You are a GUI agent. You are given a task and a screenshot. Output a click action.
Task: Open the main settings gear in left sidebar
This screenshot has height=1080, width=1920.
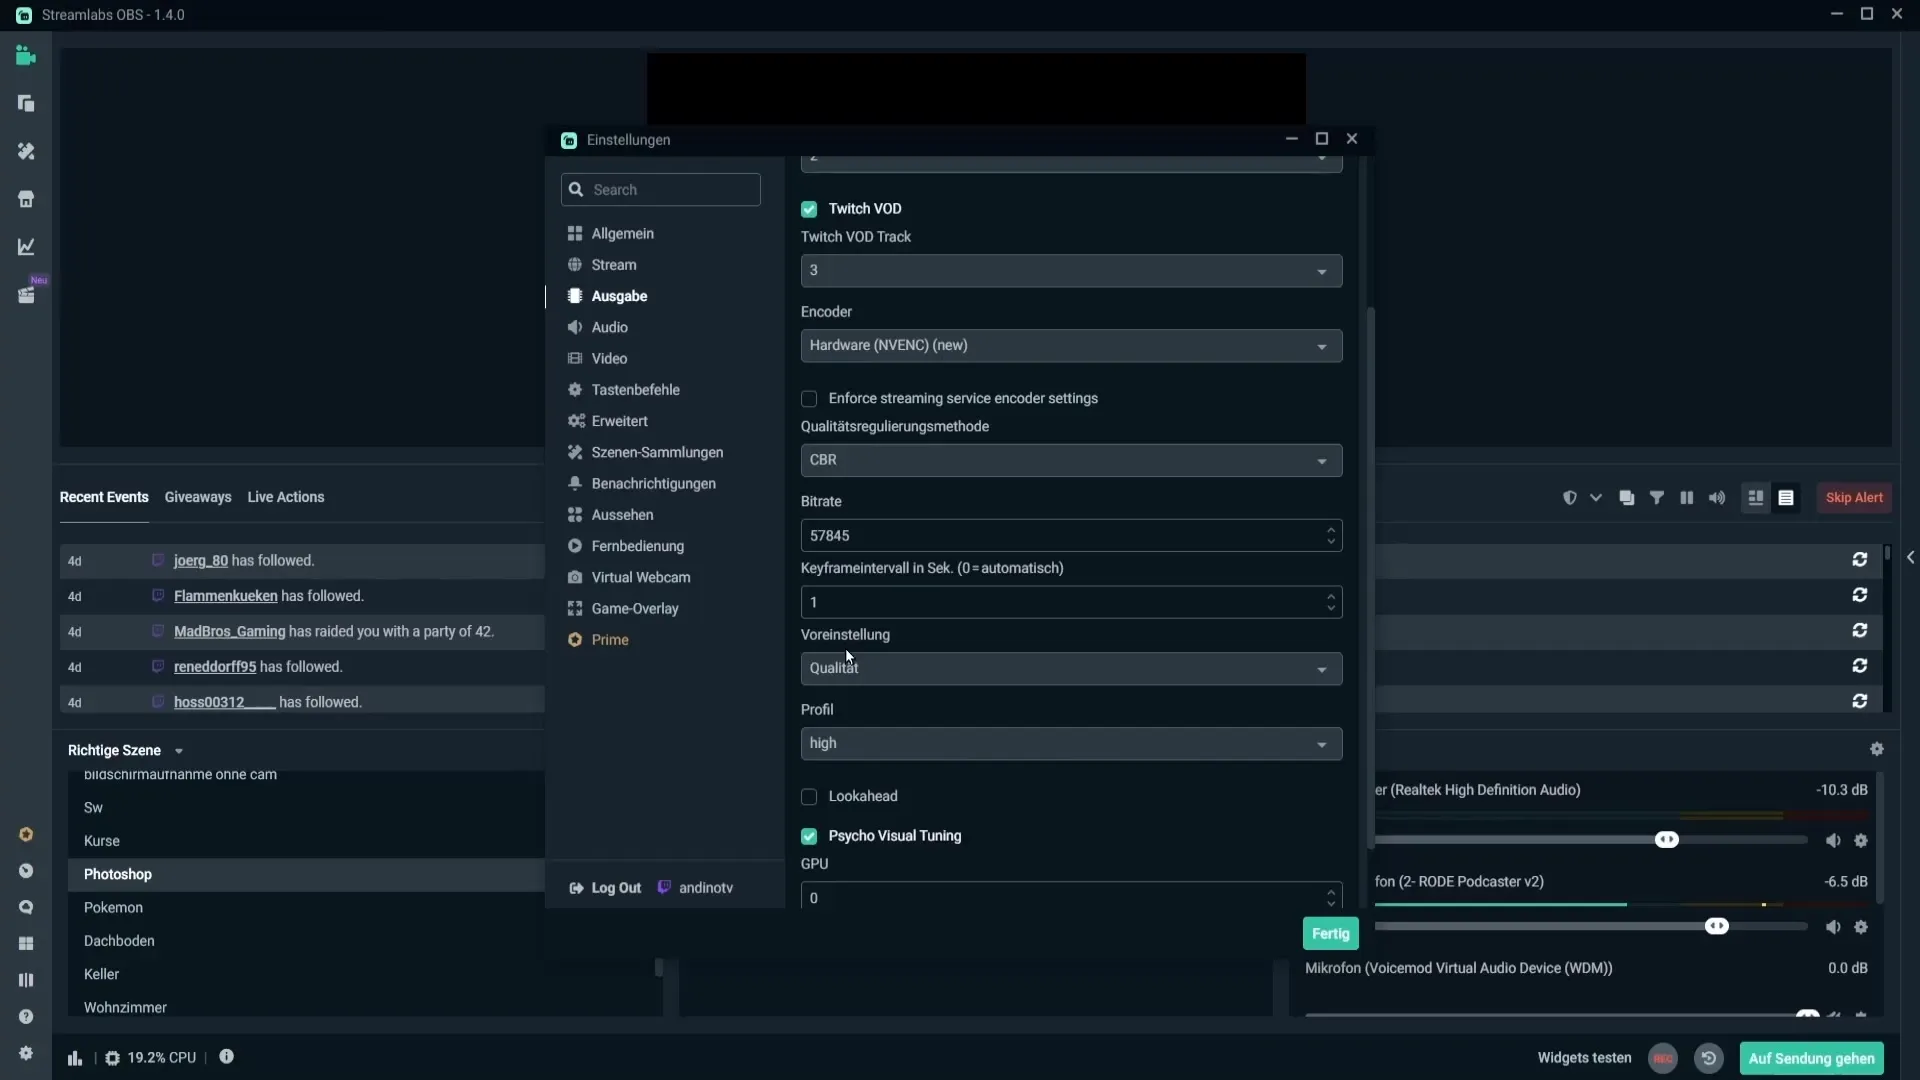click(x=26, y=1053)
